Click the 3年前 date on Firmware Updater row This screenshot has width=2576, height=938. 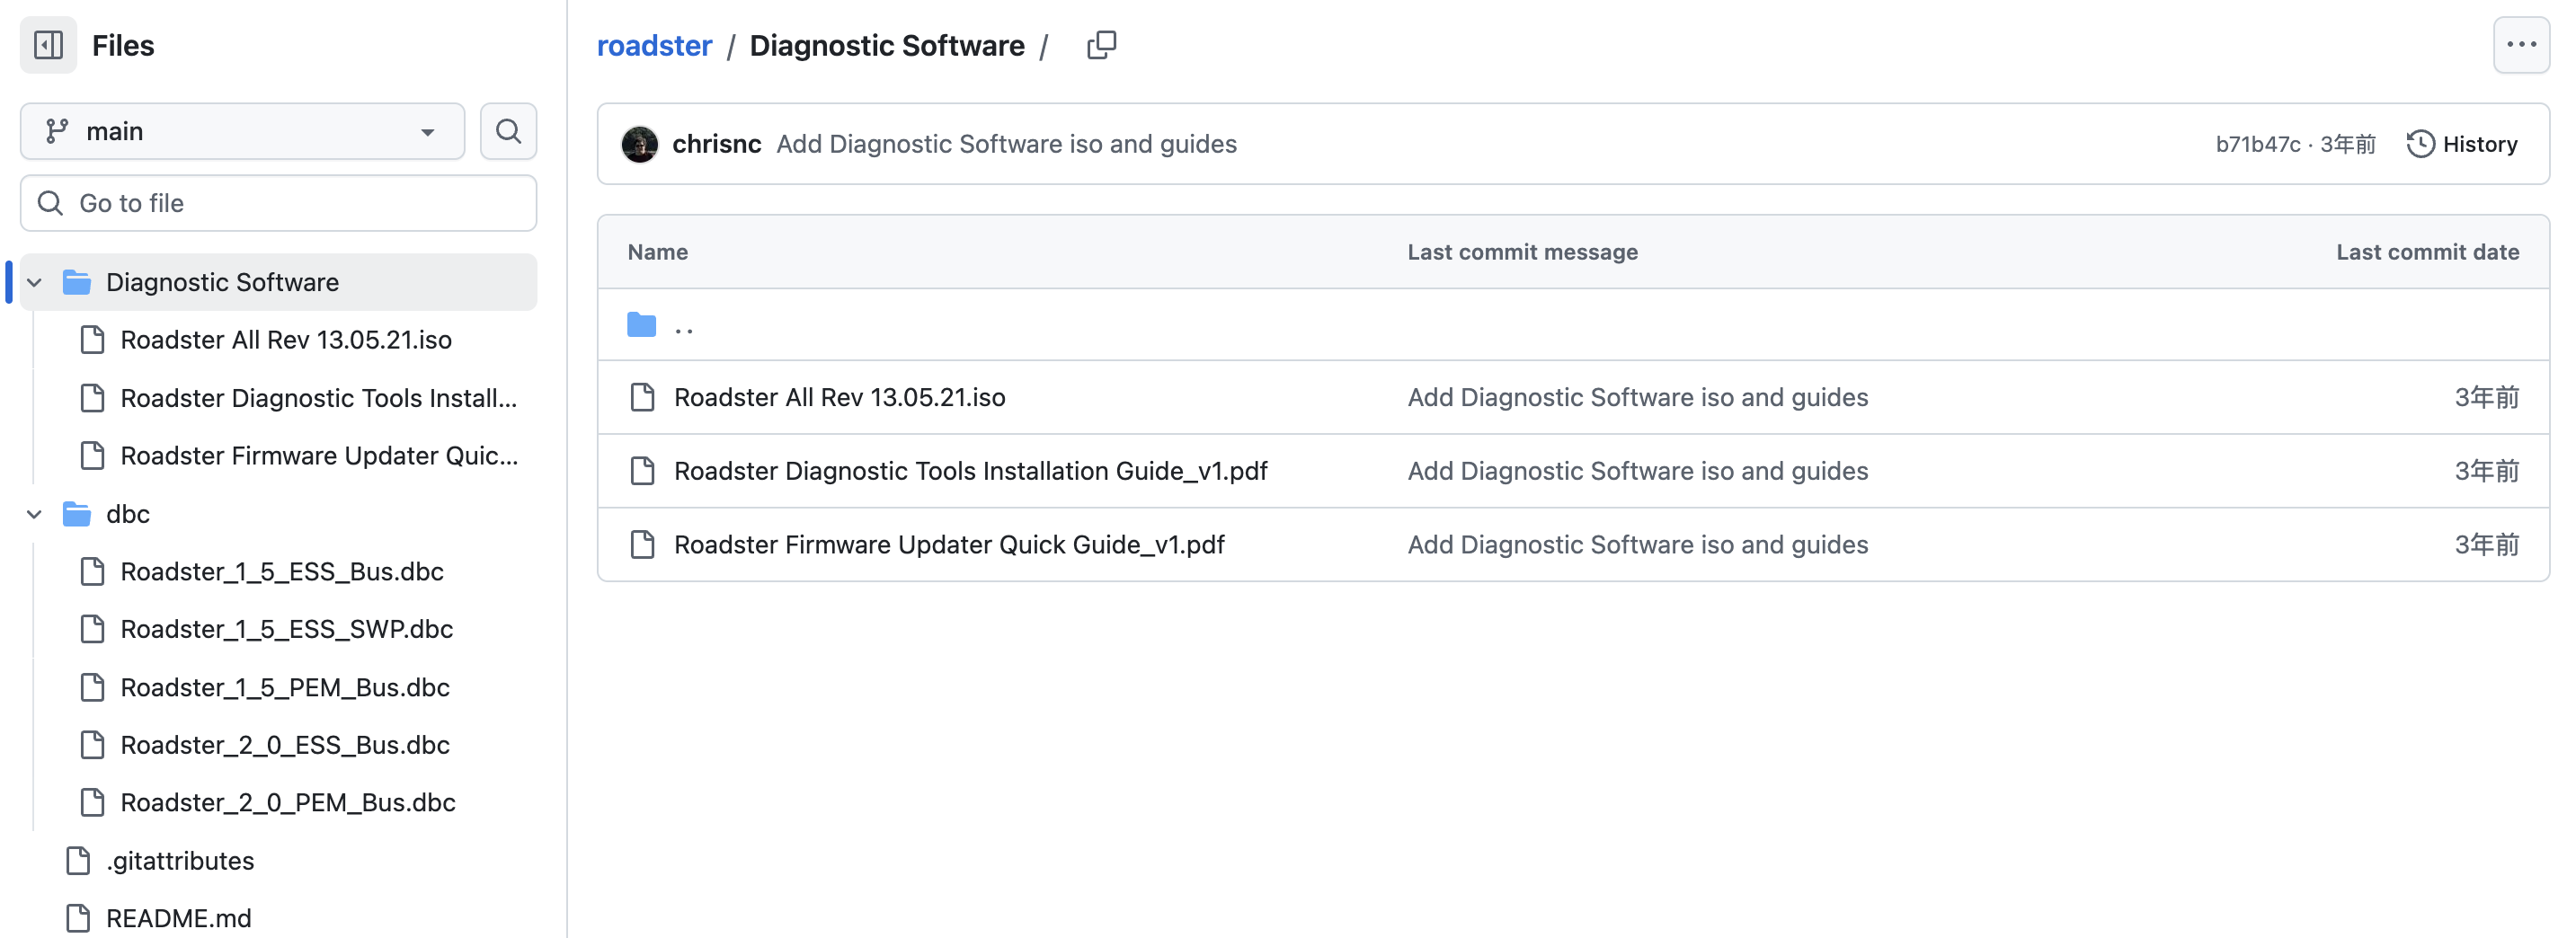(x=2486, y=545)
